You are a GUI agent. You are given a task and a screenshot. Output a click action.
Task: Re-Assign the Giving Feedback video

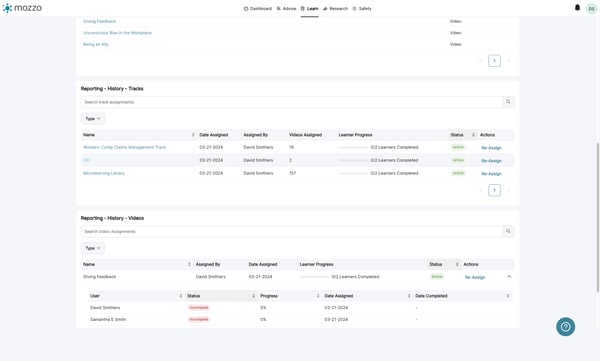[x=475, y=277]
